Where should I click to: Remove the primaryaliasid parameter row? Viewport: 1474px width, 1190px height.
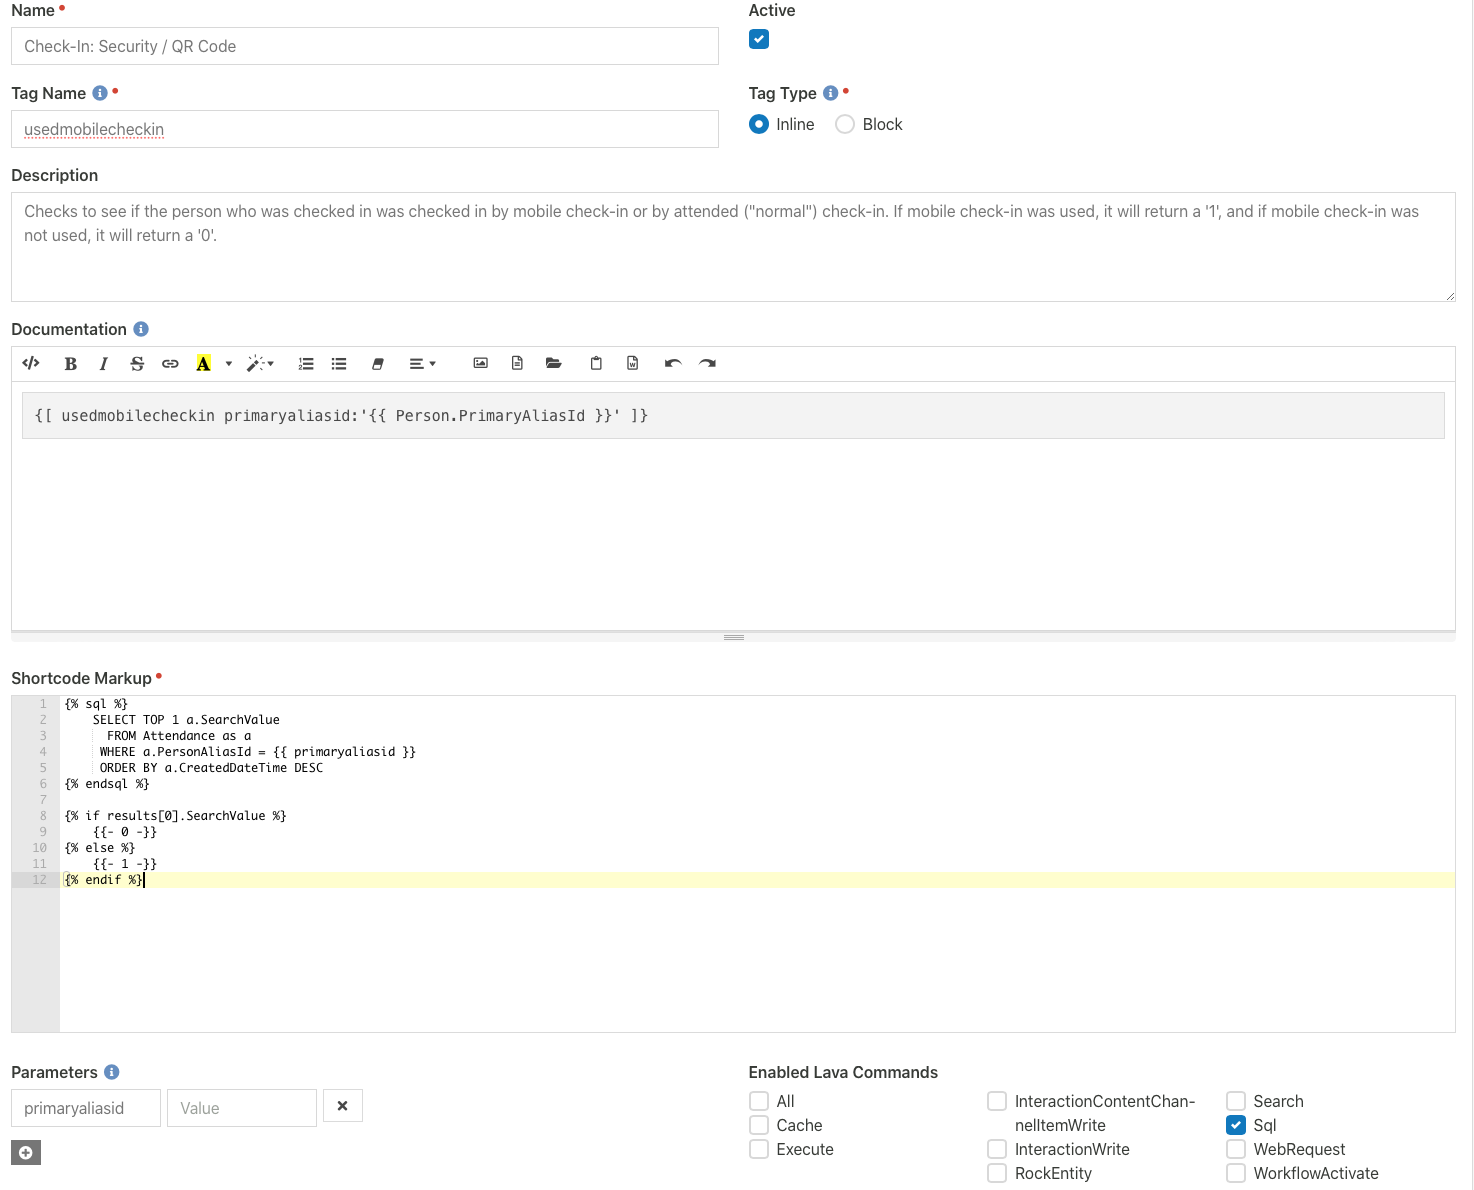pyautogui.click(x=343, y=1106)
